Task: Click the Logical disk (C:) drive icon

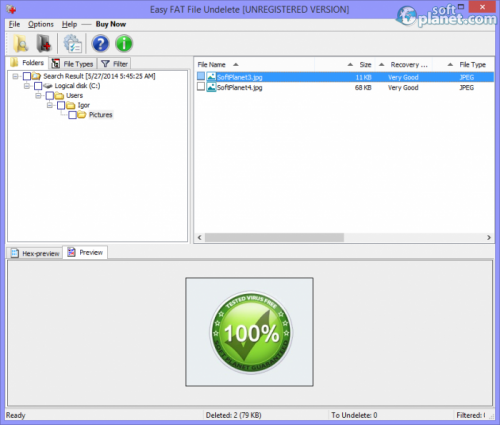Action: (x=48, y=86)
